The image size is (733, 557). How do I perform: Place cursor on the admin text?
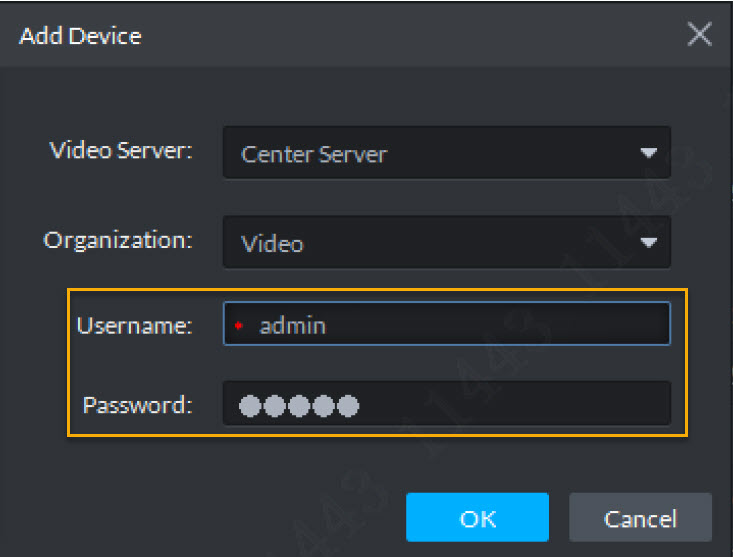[292, 325]
